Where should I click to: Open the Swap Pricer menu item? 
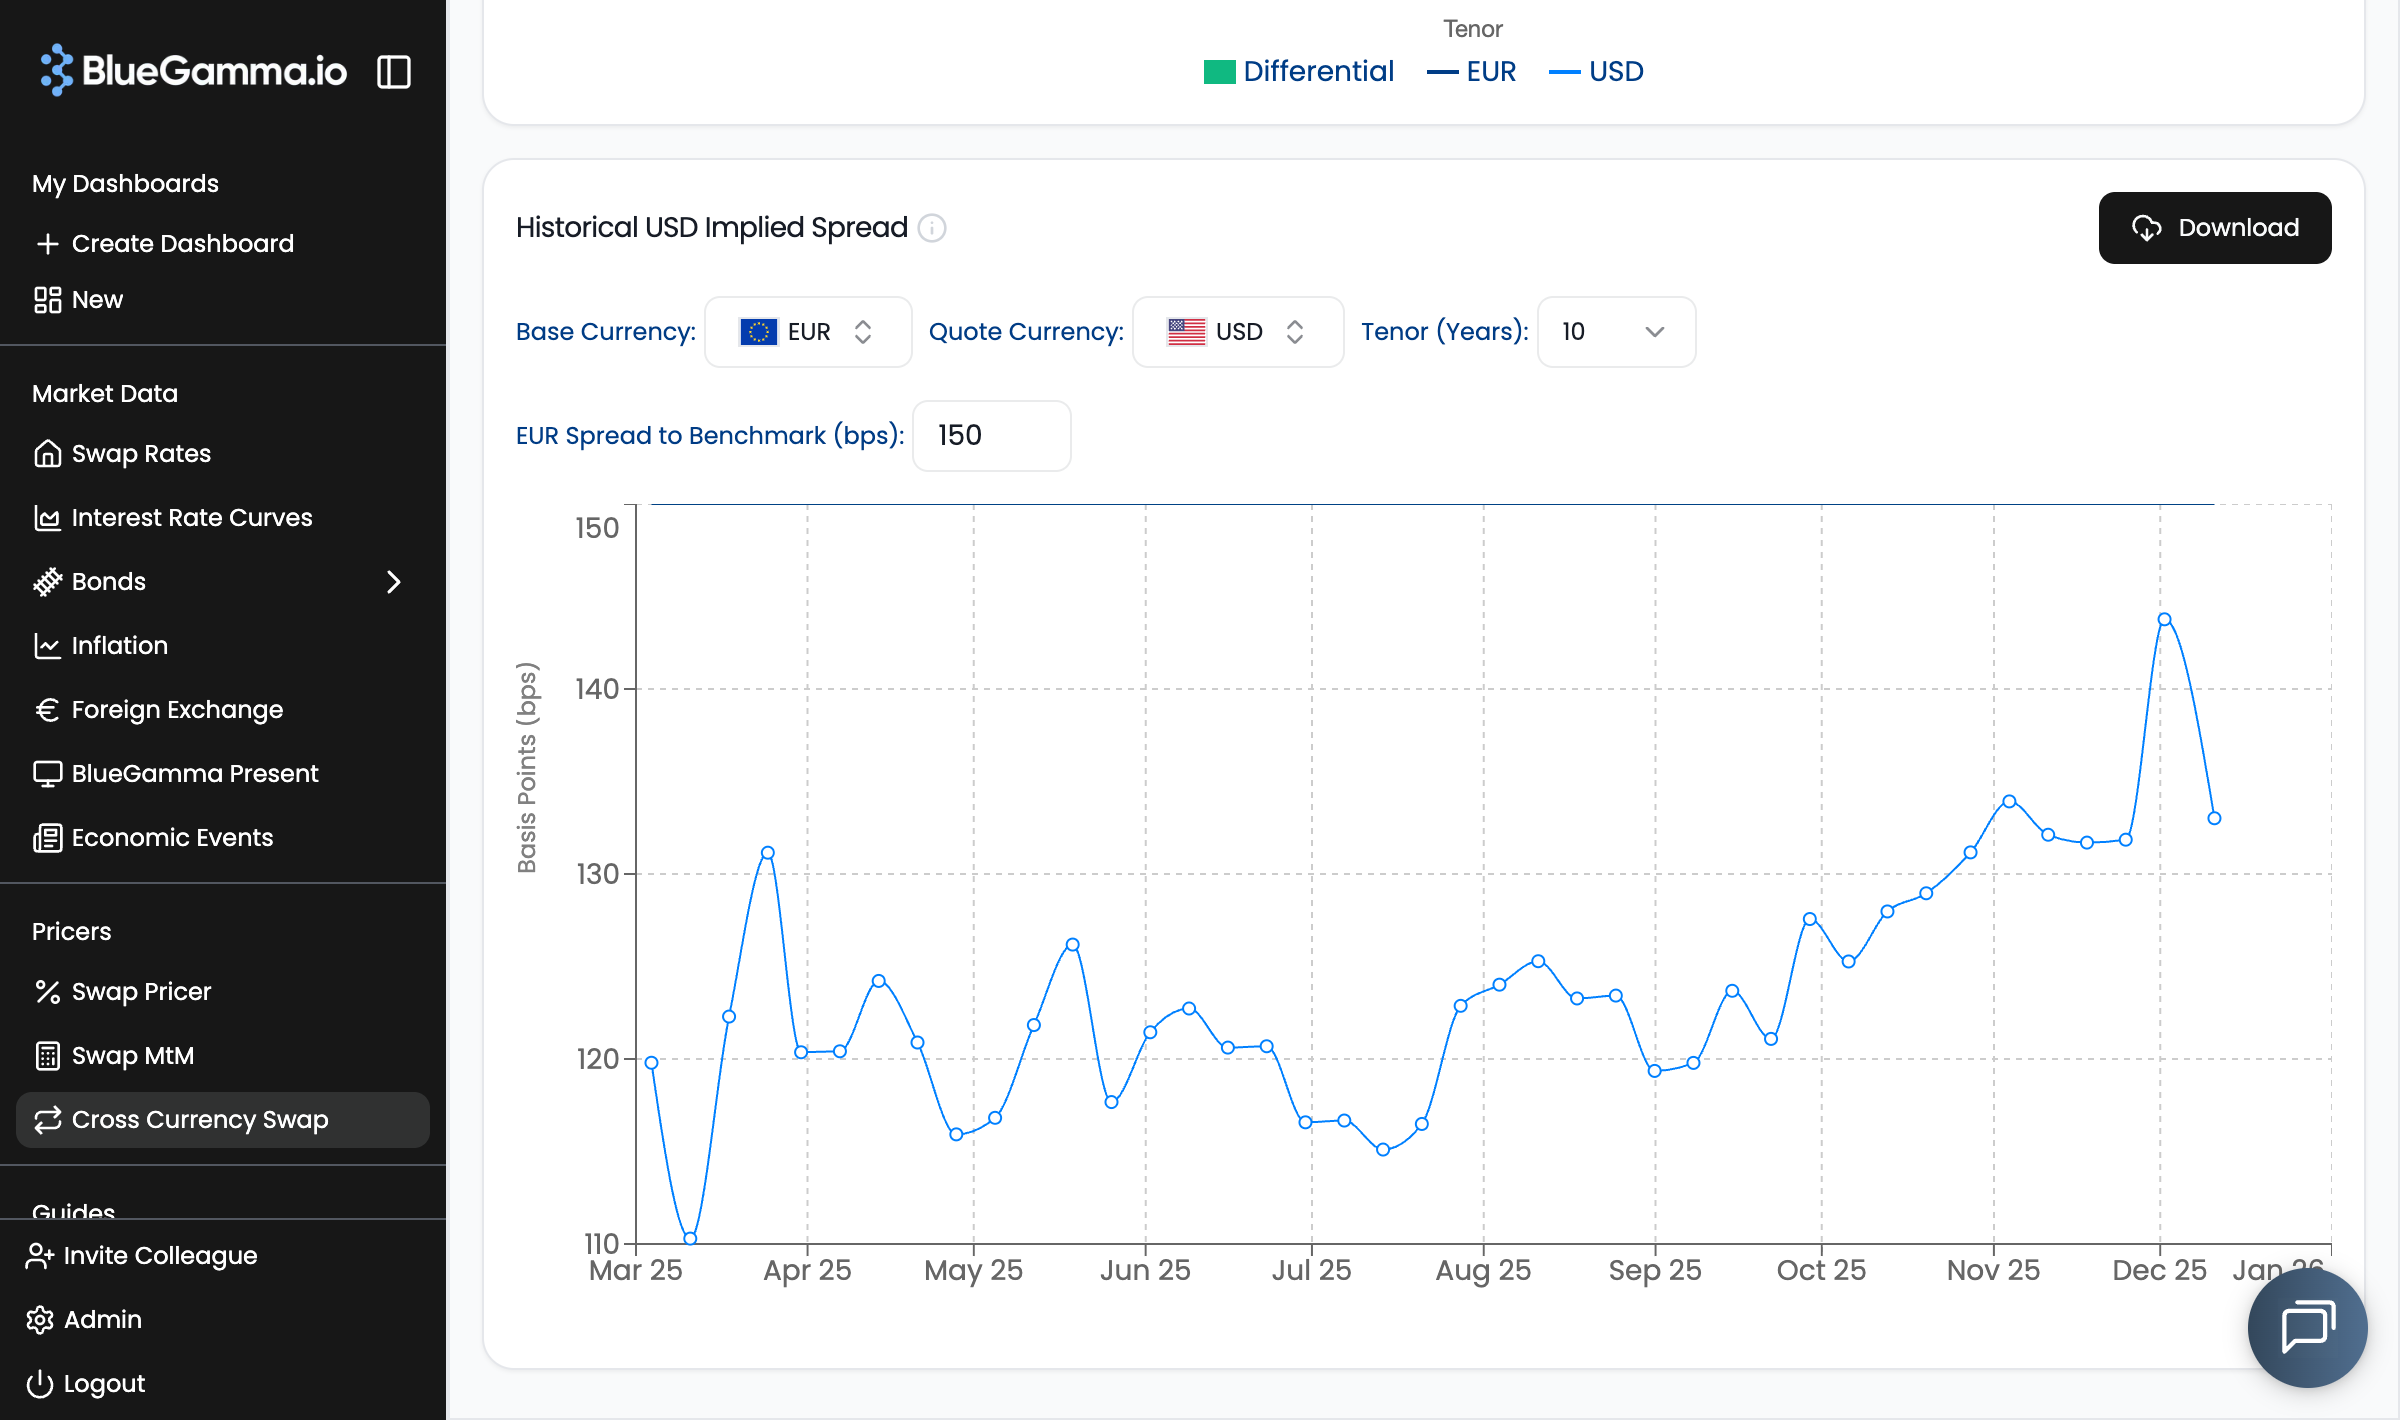[141, 992]
